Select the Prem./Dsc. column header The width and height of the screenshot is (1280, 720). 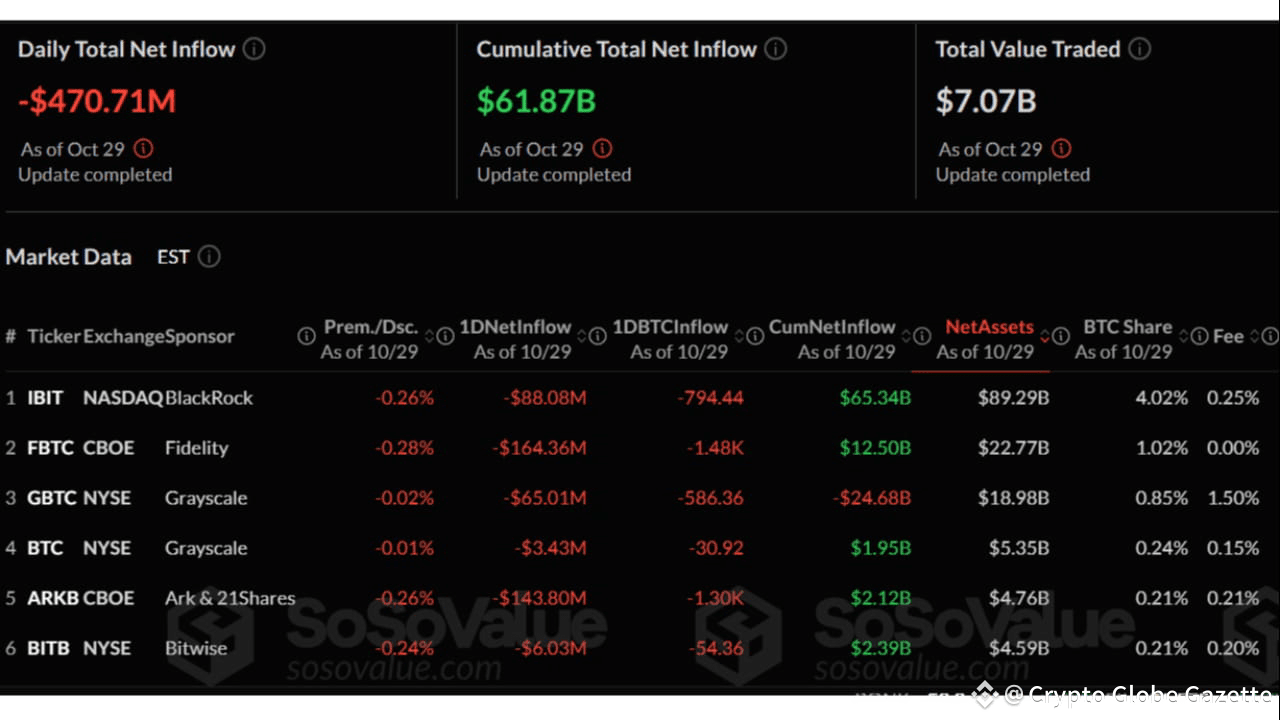(x=371, y=327)
